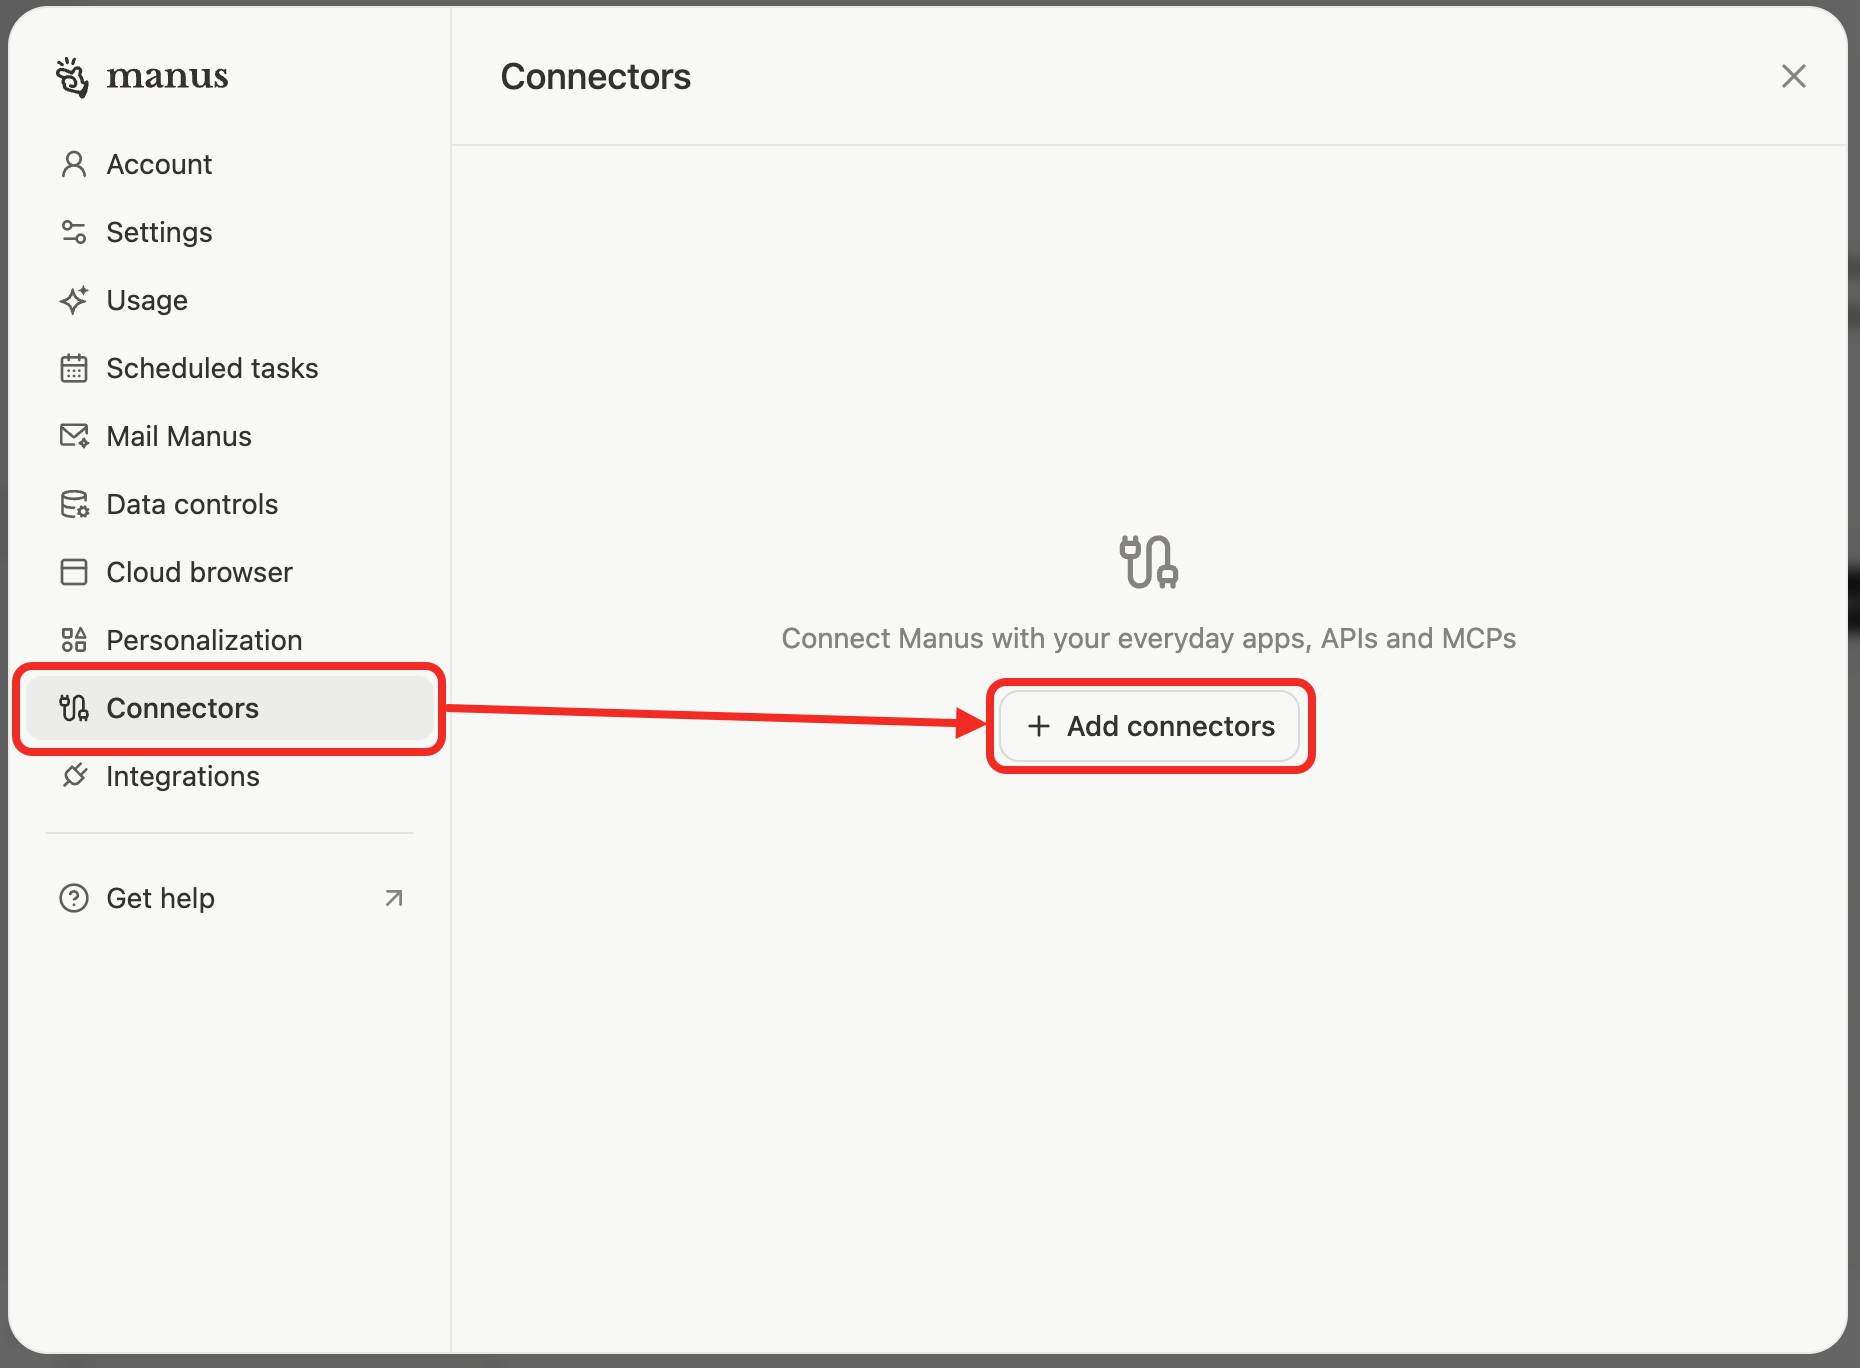
Task: Click the Get help question mark icon
Action: [x=74, y=898]
